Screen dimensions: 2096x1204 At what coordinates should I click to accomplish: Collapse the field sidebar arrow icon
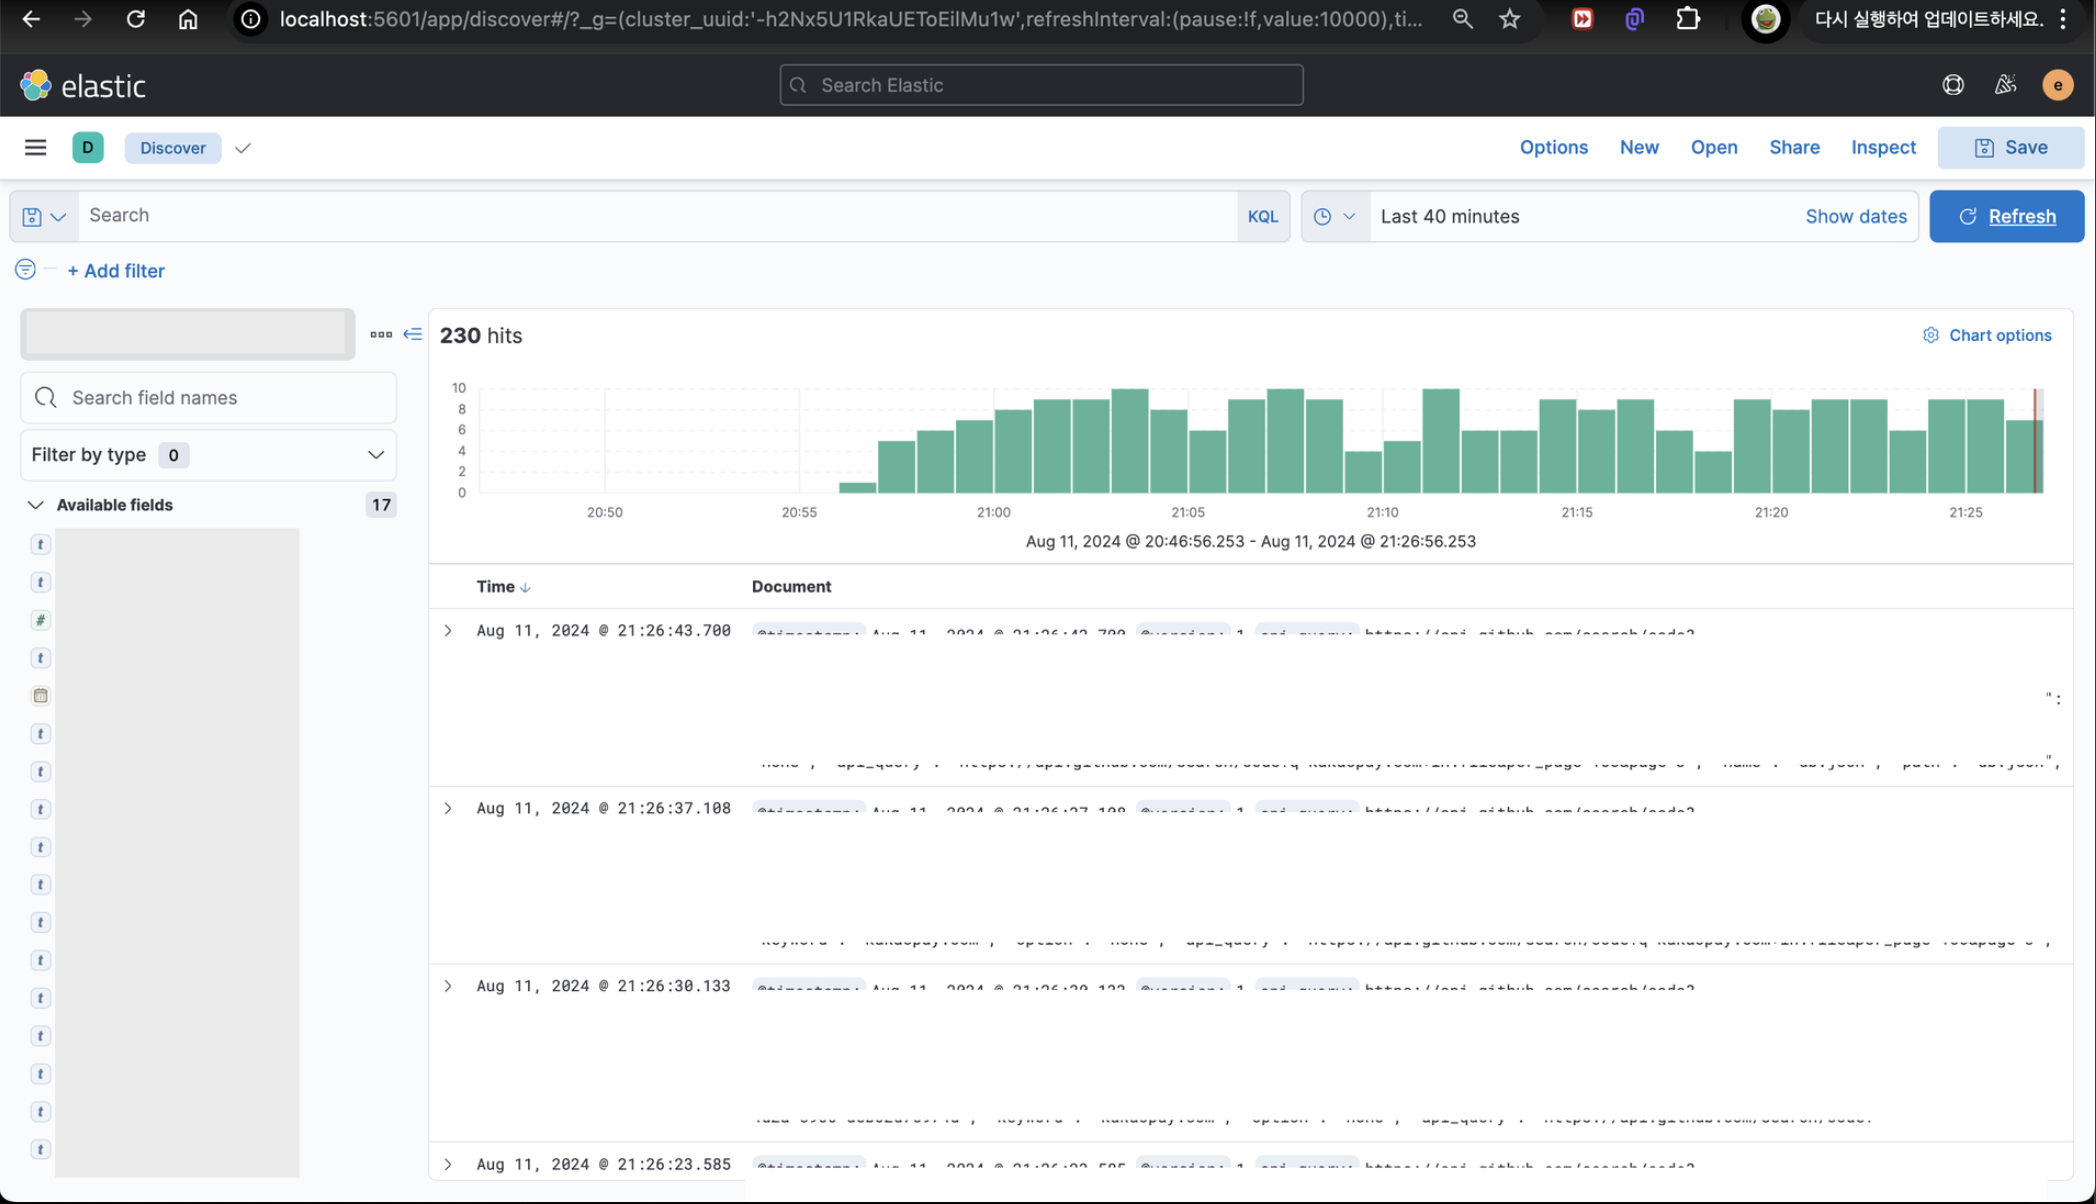tap(412, 334)
